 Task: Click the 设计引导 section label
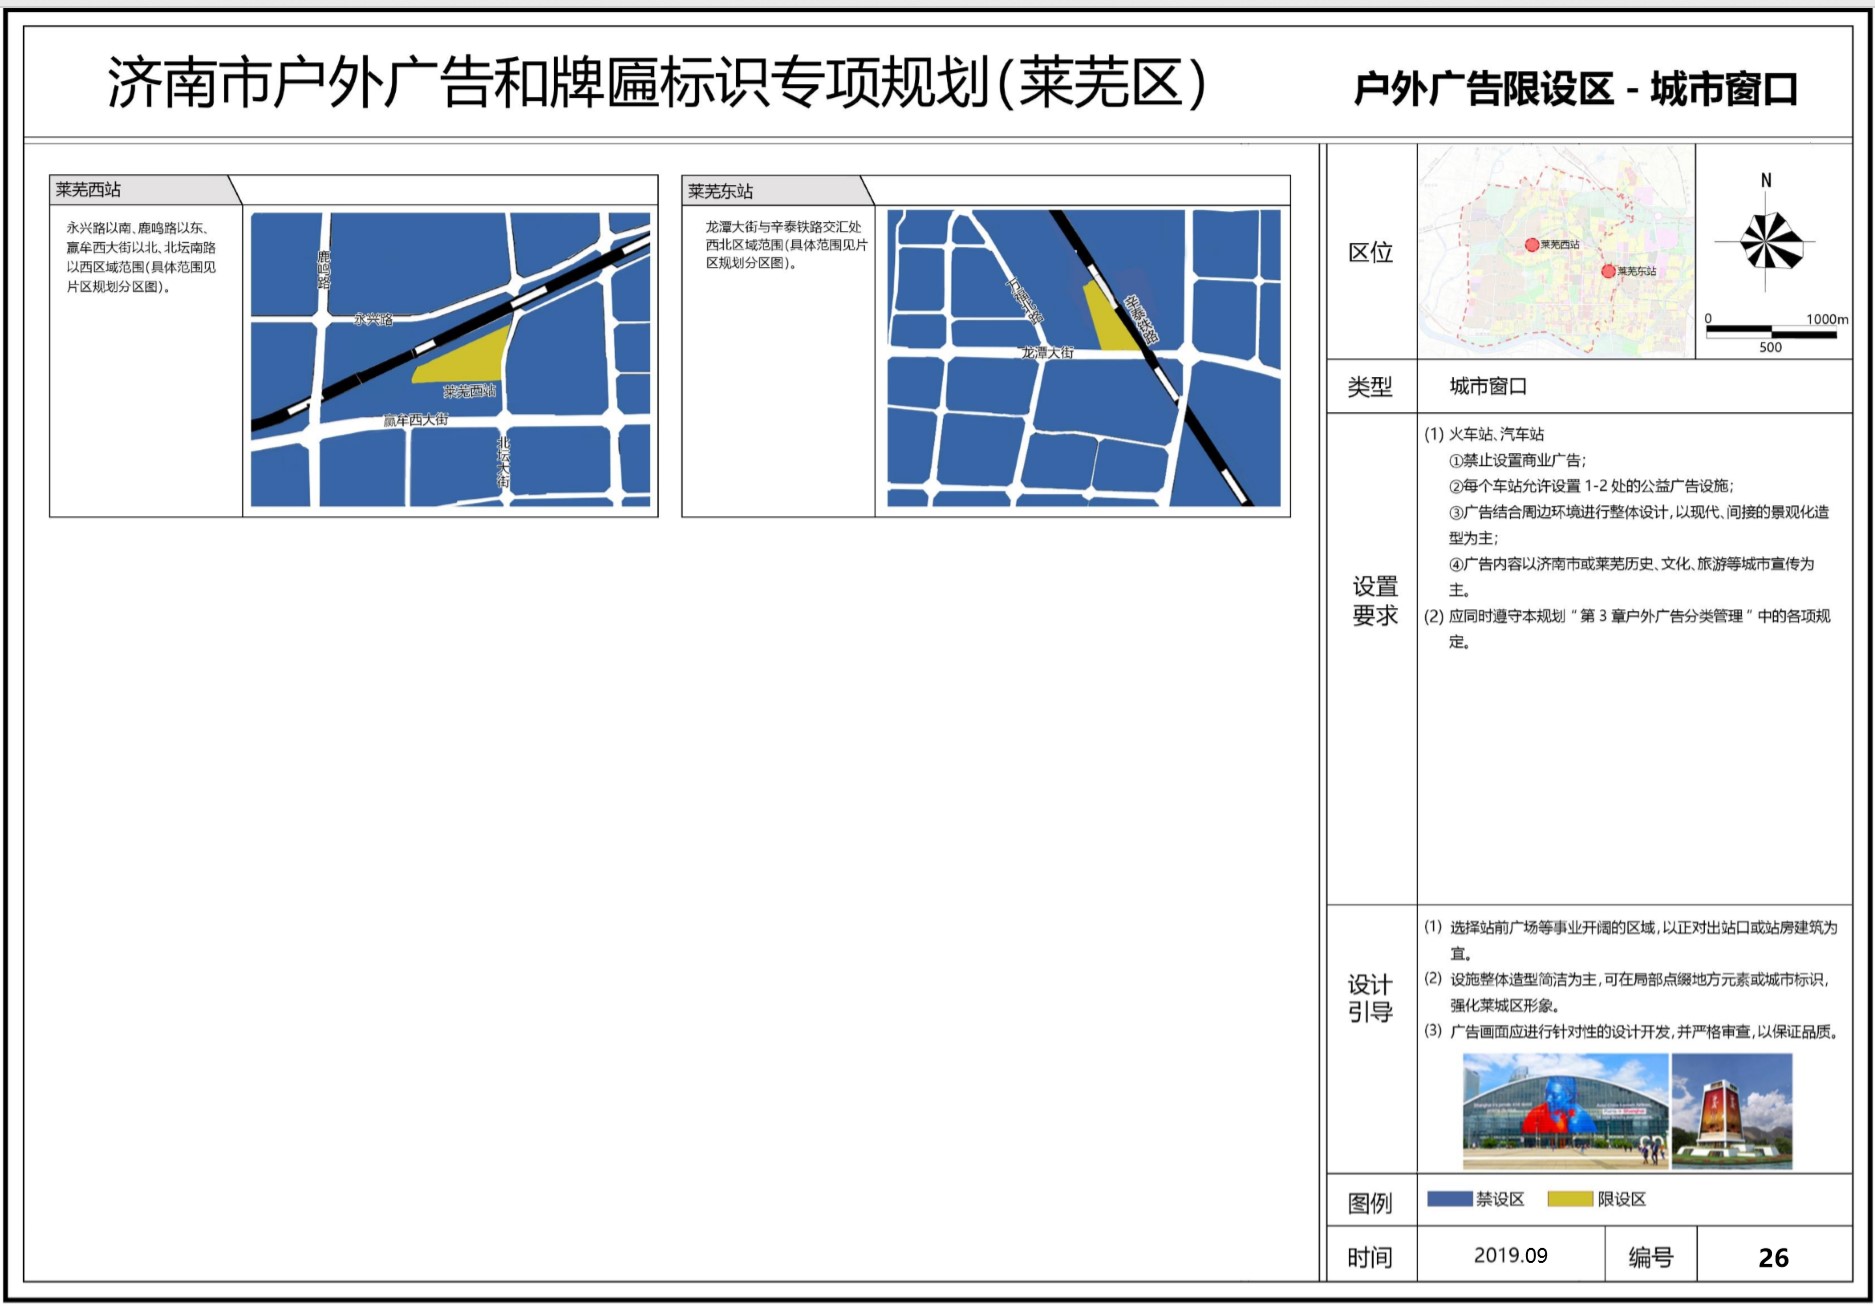pos(1370,998)
